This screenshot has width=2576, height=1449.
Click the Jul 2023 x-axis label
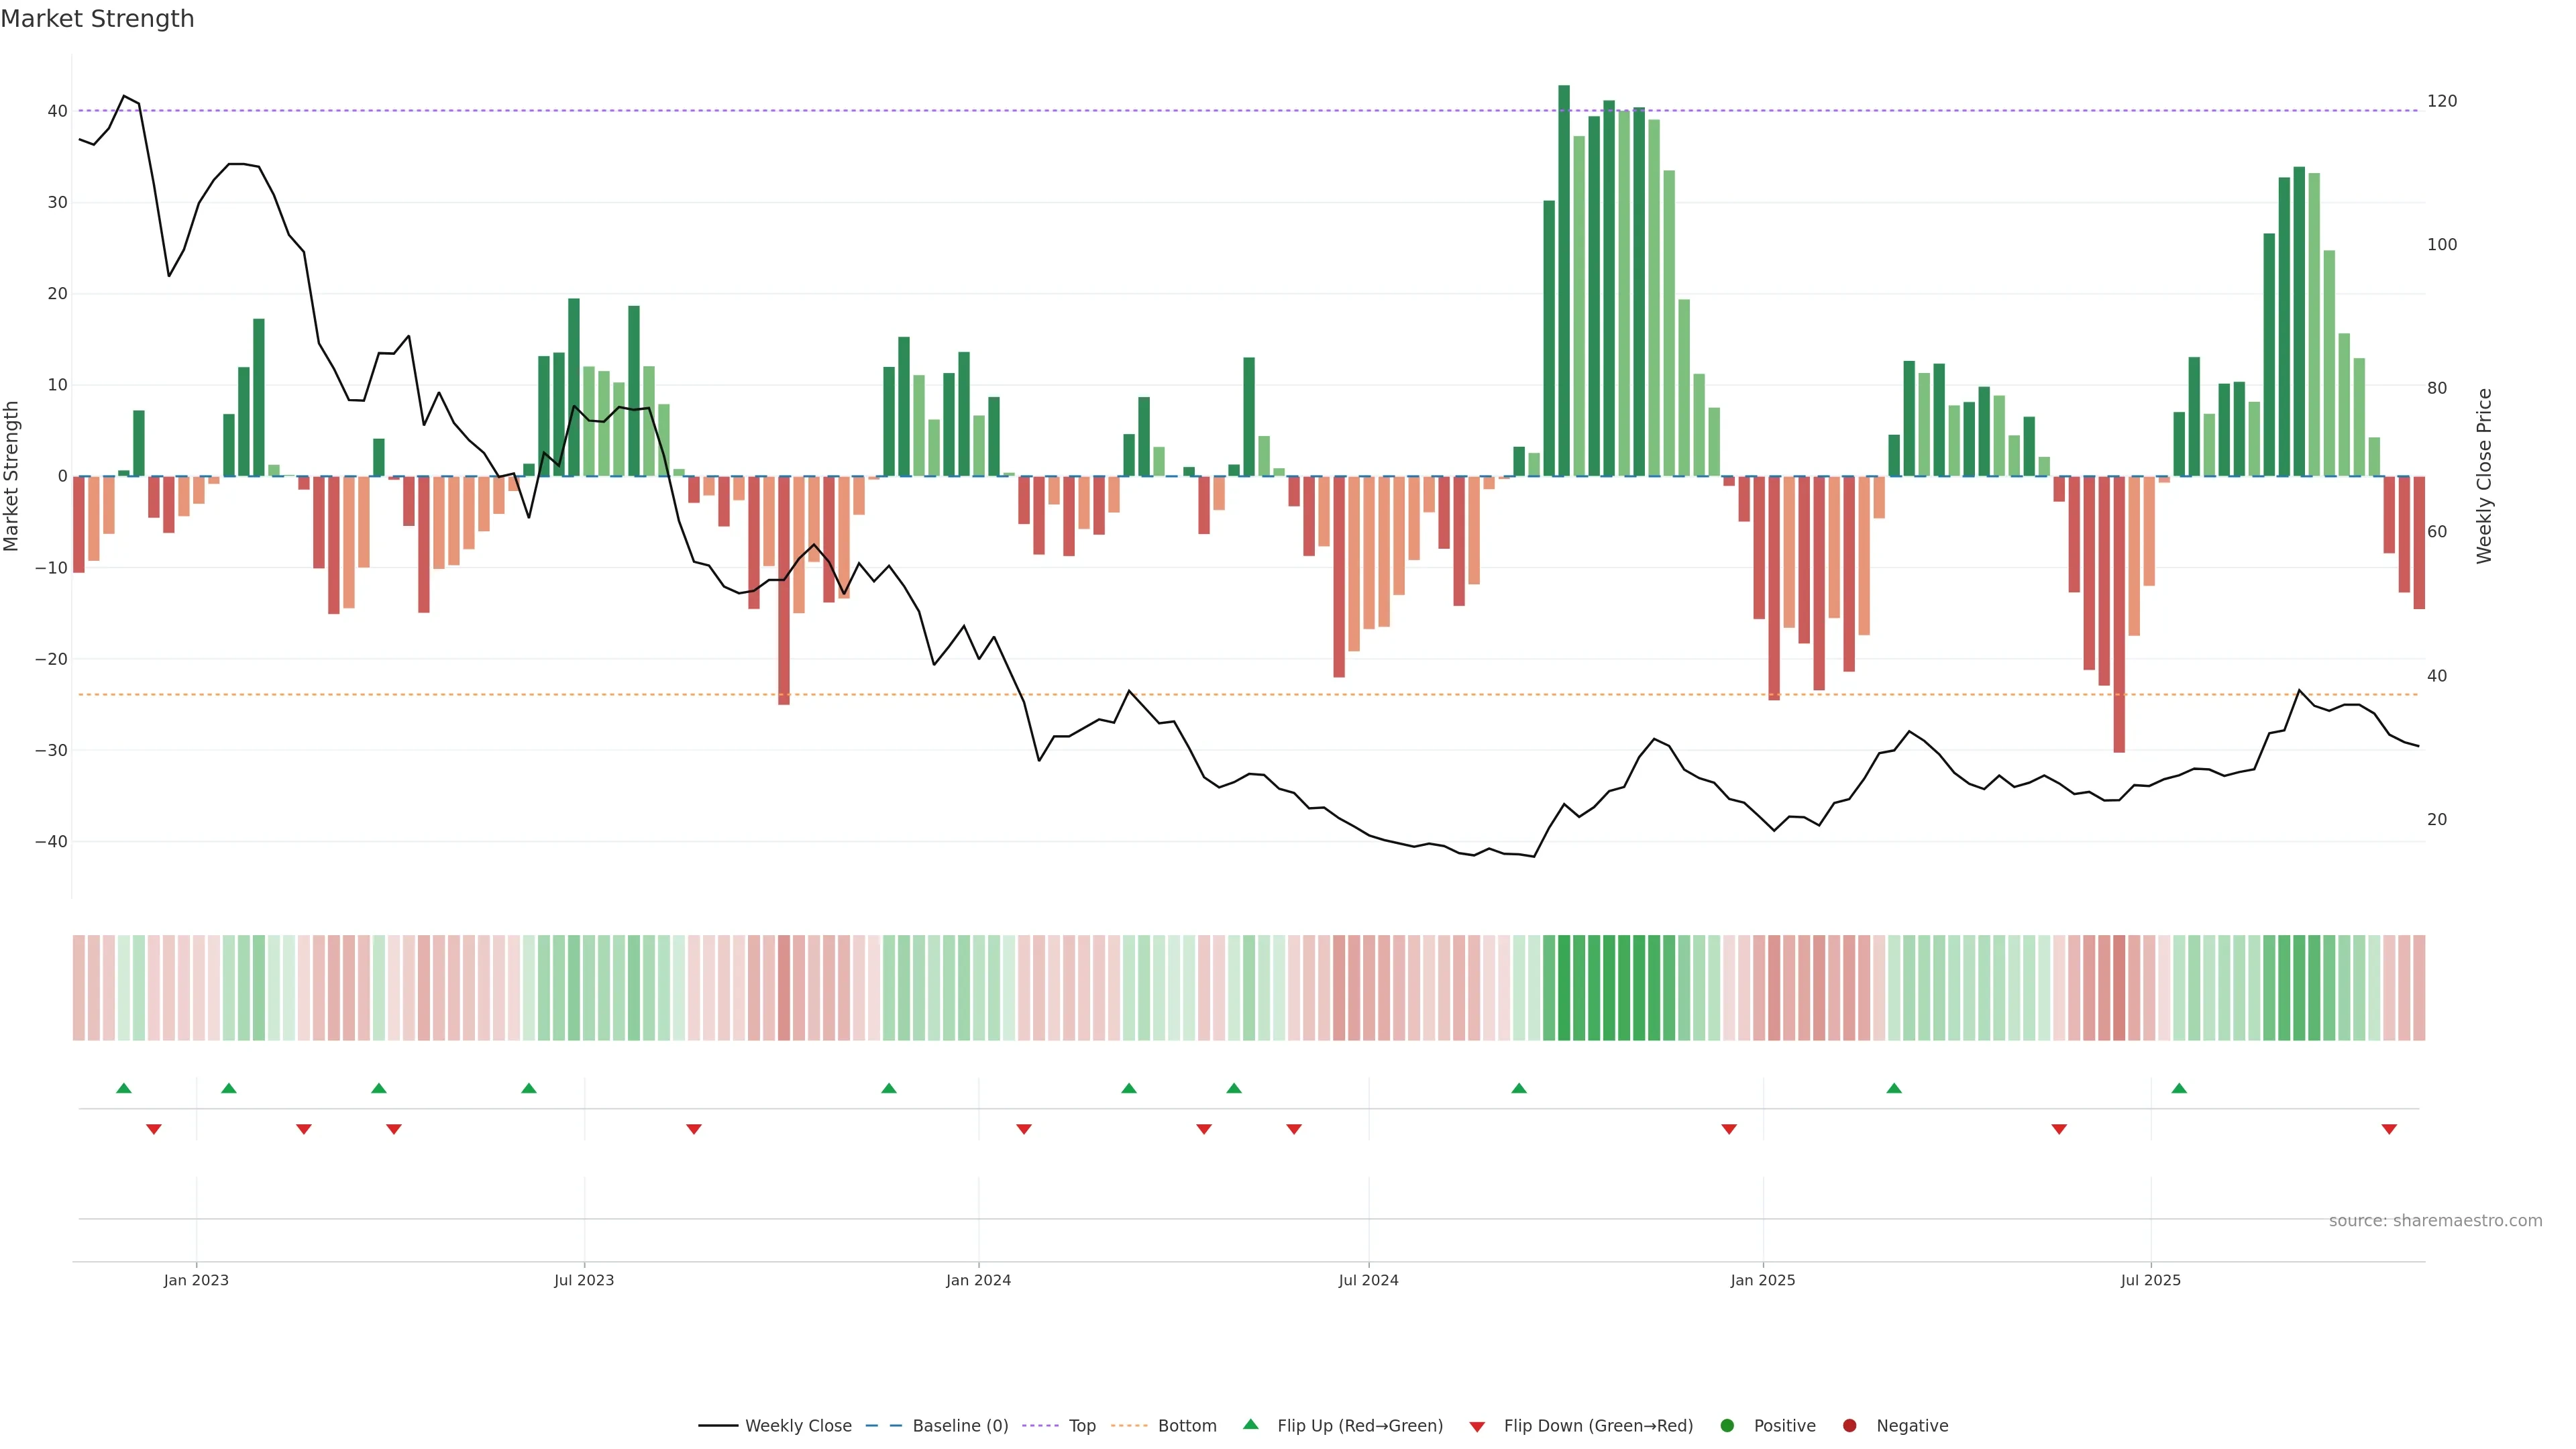point(584,1280)
